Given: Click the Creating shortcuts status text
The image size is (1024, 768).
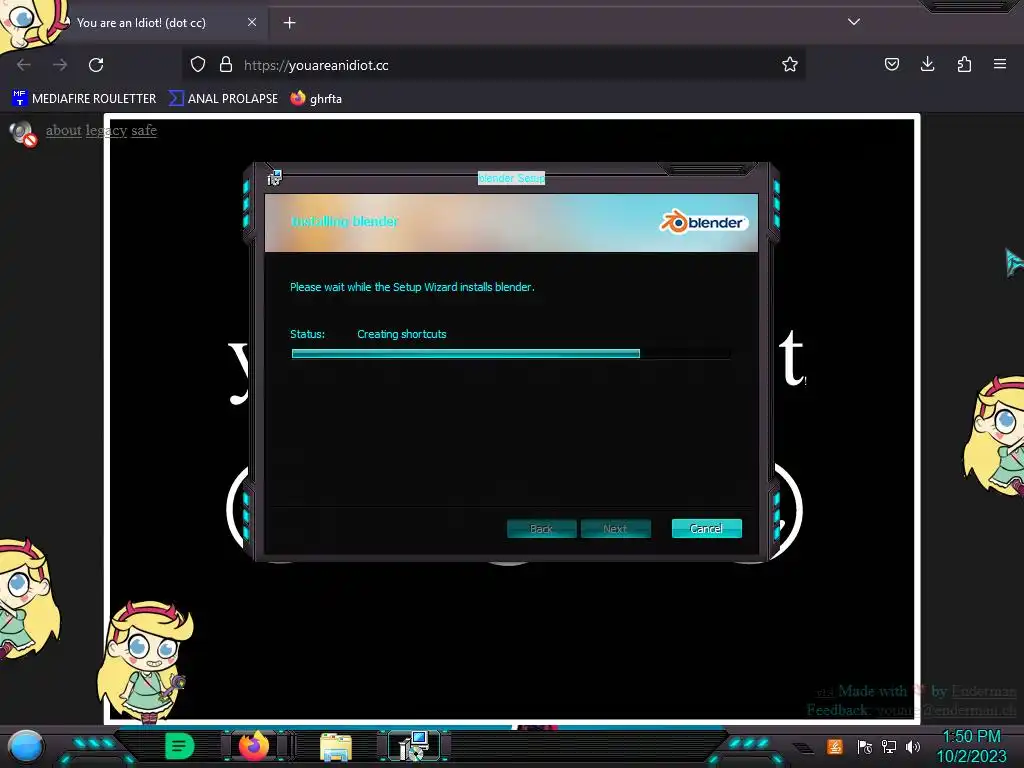Looking at the screenshot, I should click(x=402, y=334).
